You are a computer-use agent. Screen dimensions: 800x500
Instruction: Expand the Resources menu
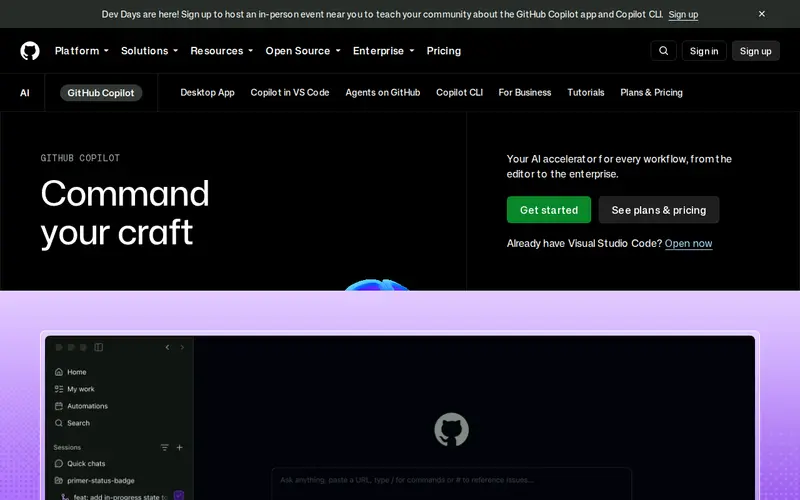222,51
